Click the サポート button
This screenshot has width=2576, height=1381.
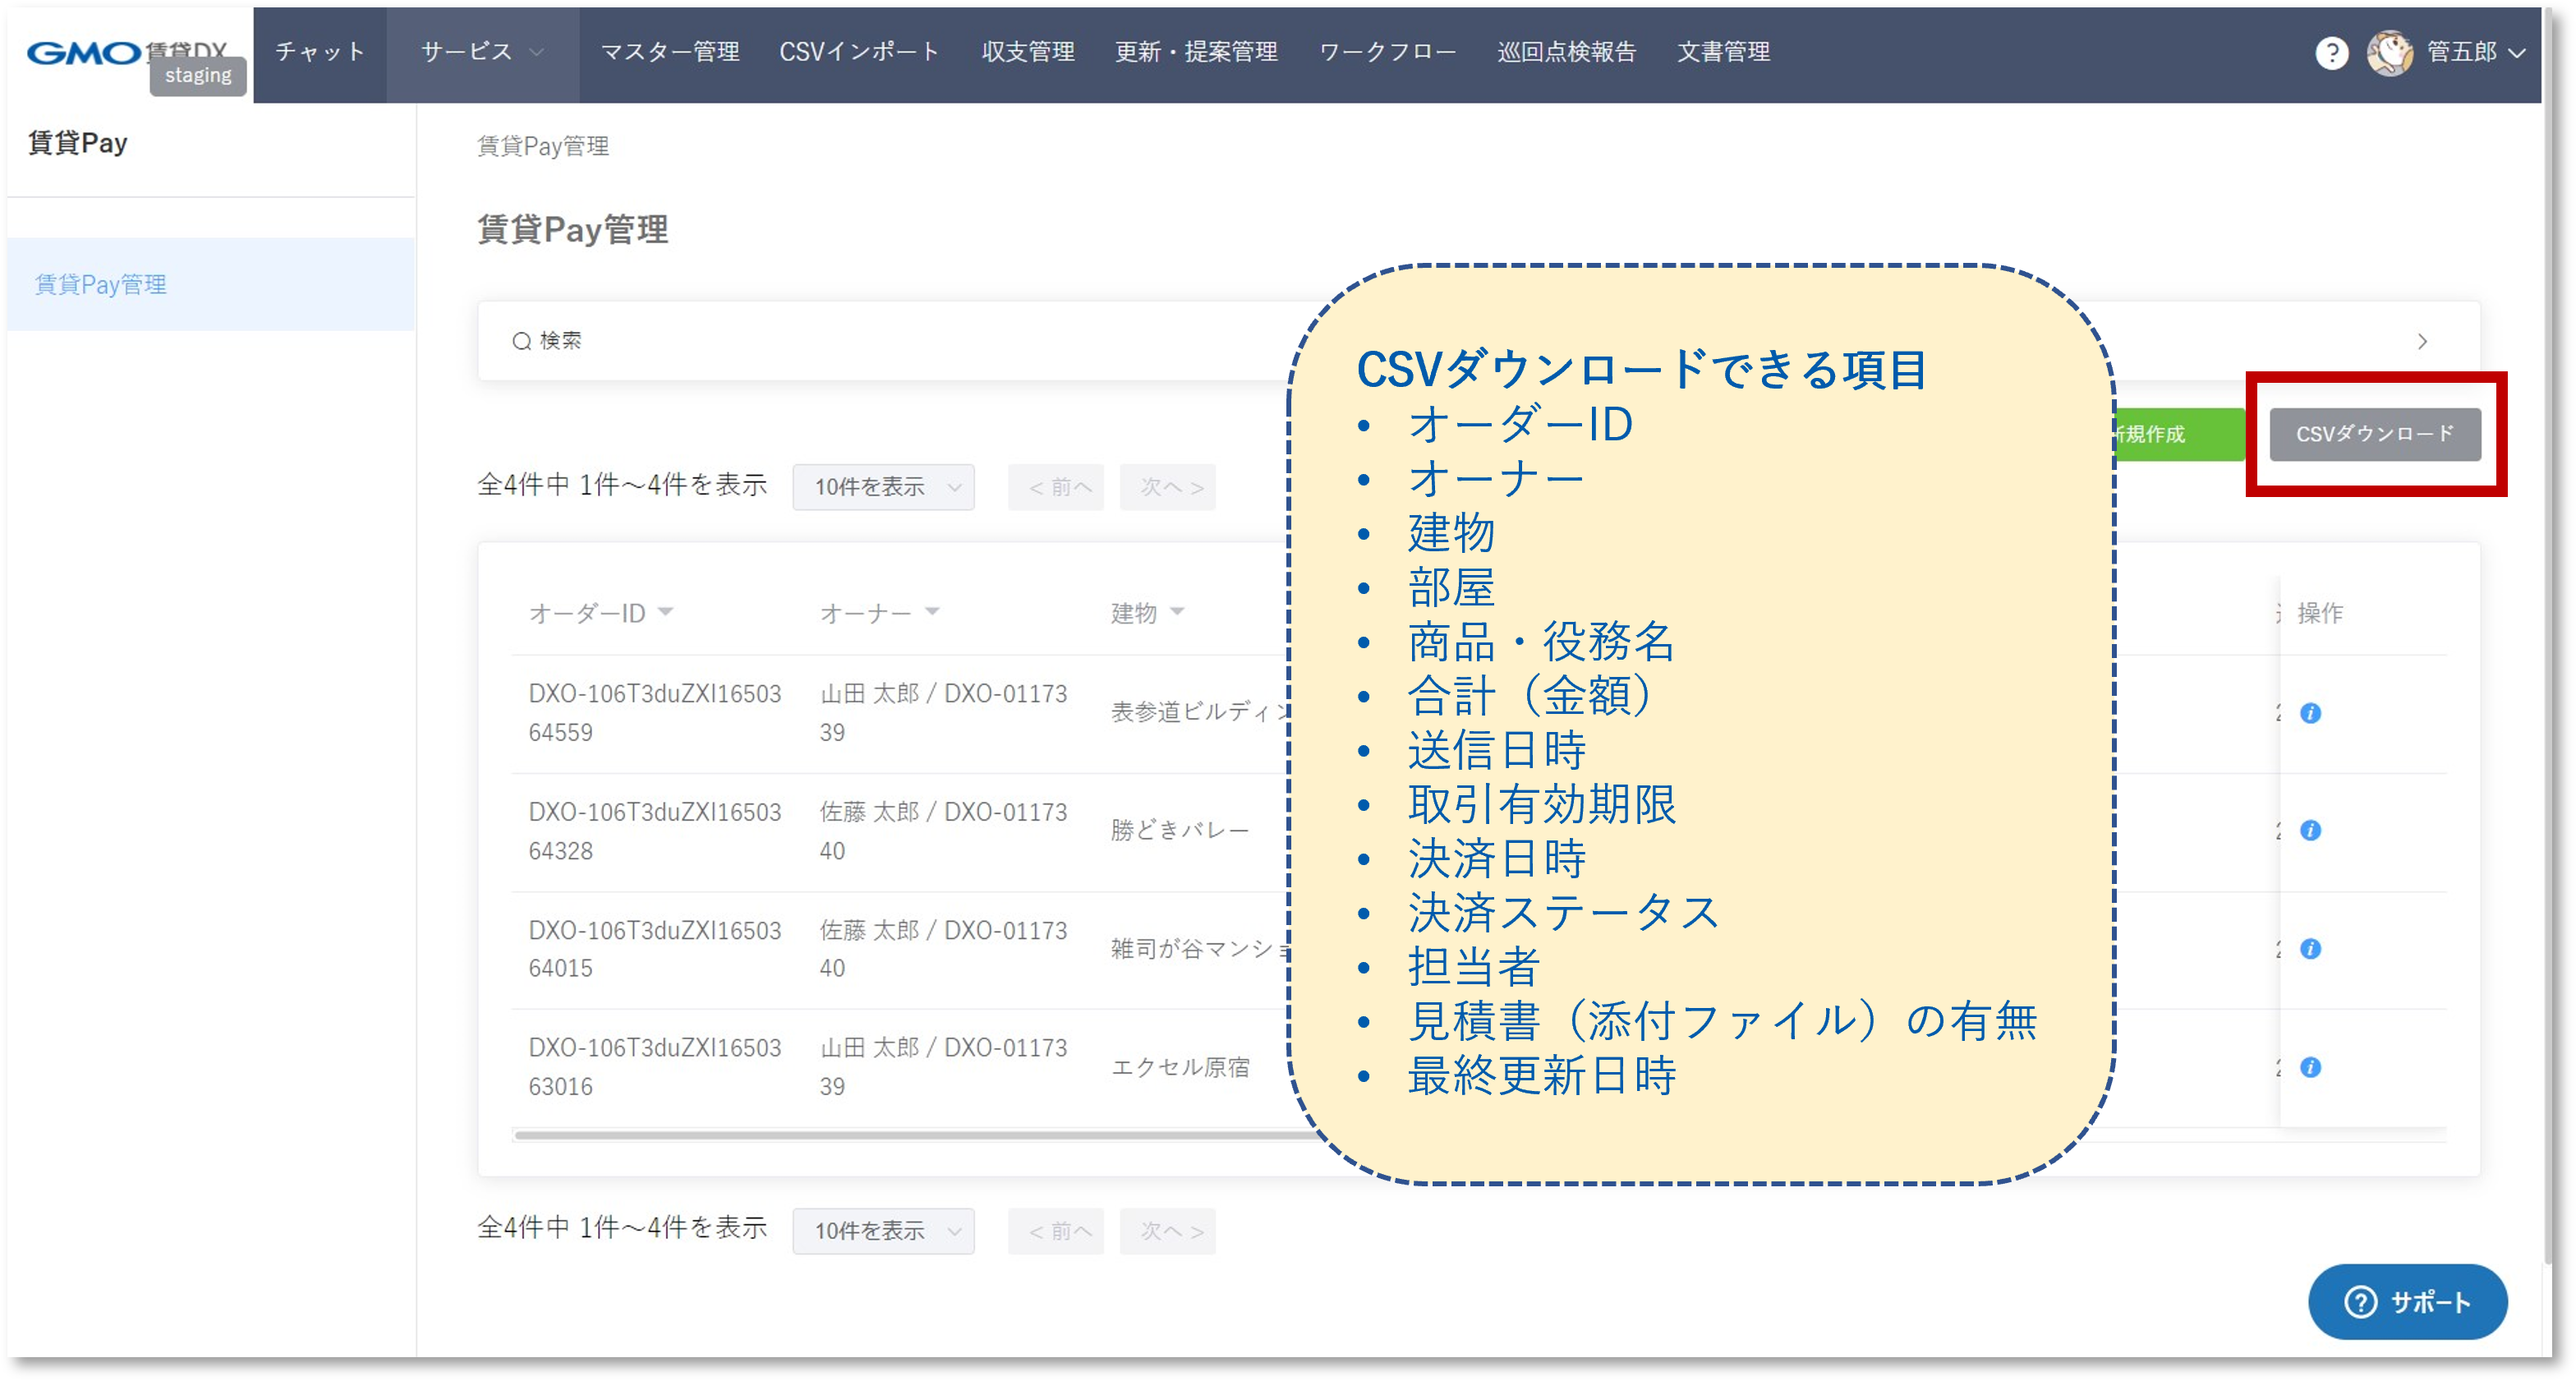click(2406, 1301)
